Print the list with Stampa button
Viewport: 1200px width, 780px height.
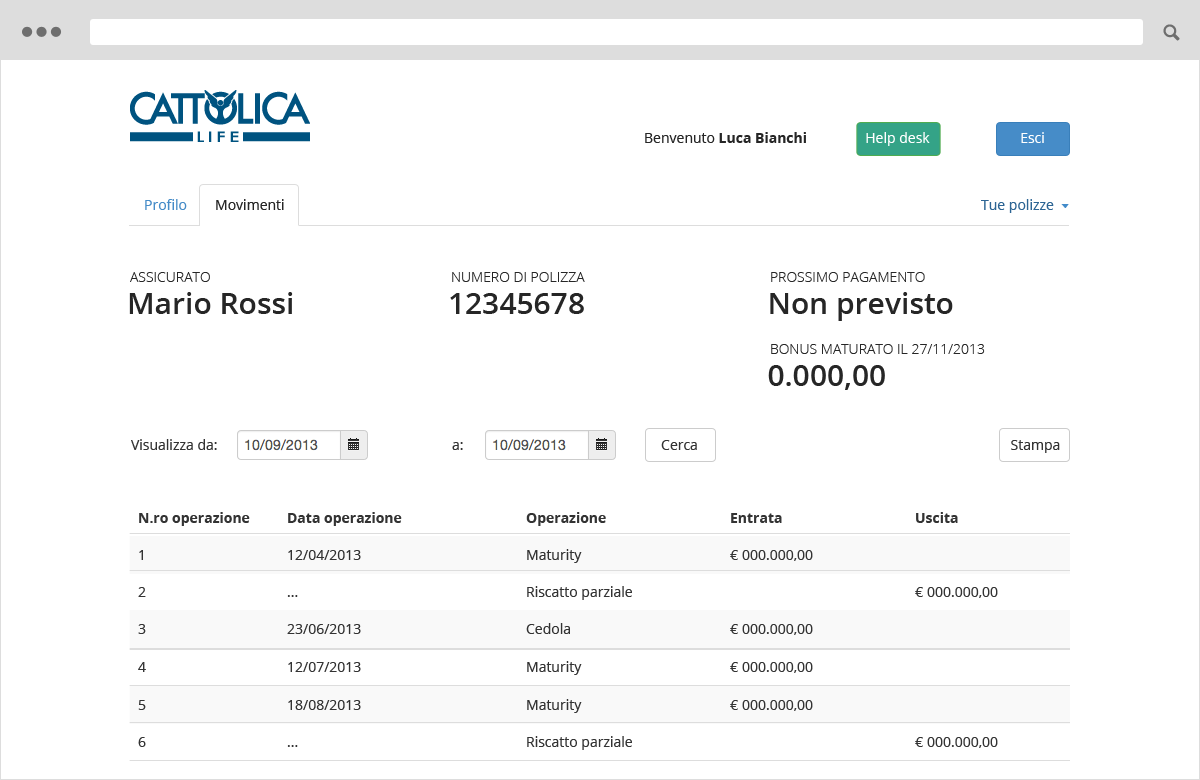1034,445
